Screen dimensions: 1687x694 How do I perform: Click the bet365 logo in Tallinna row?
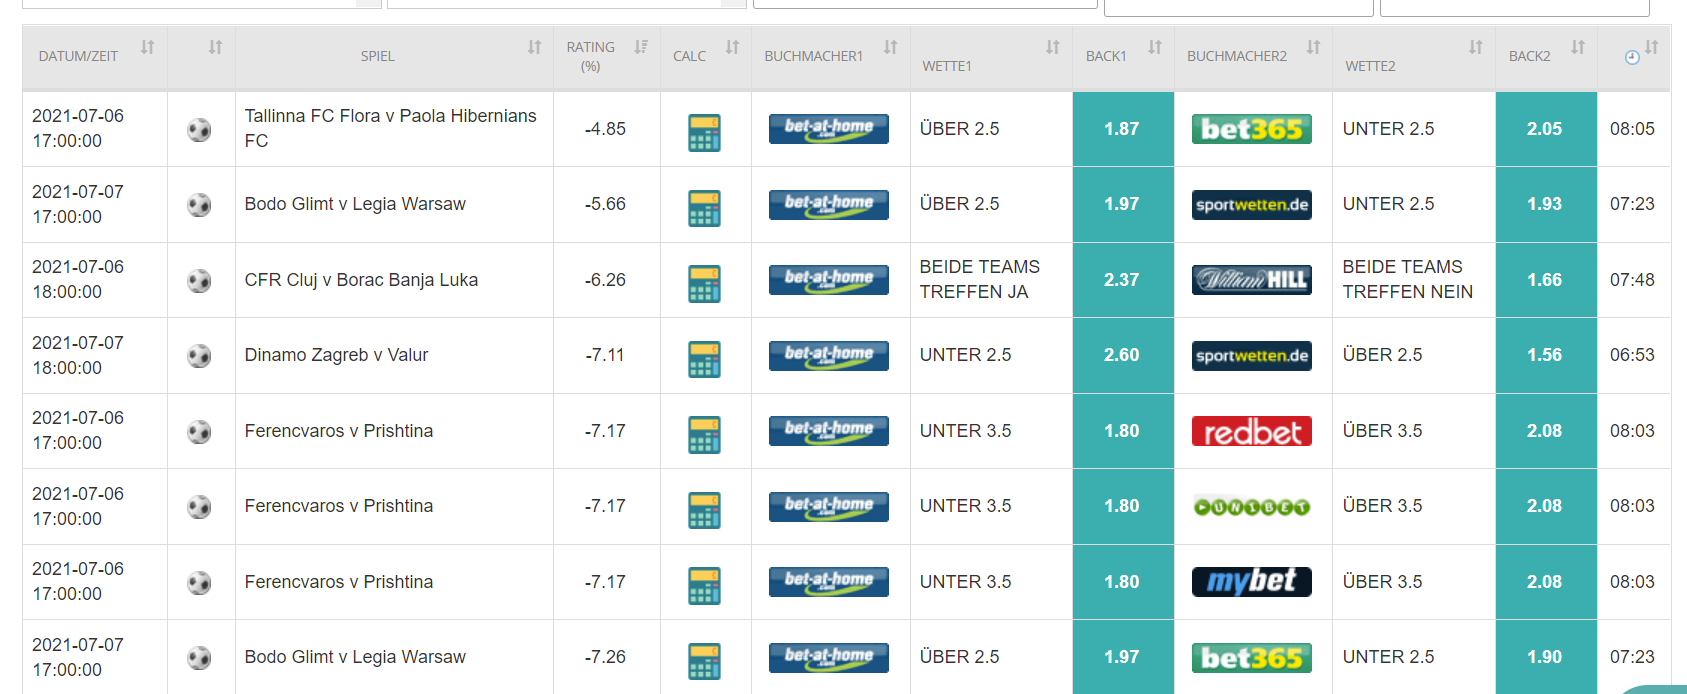[1252, 129]
